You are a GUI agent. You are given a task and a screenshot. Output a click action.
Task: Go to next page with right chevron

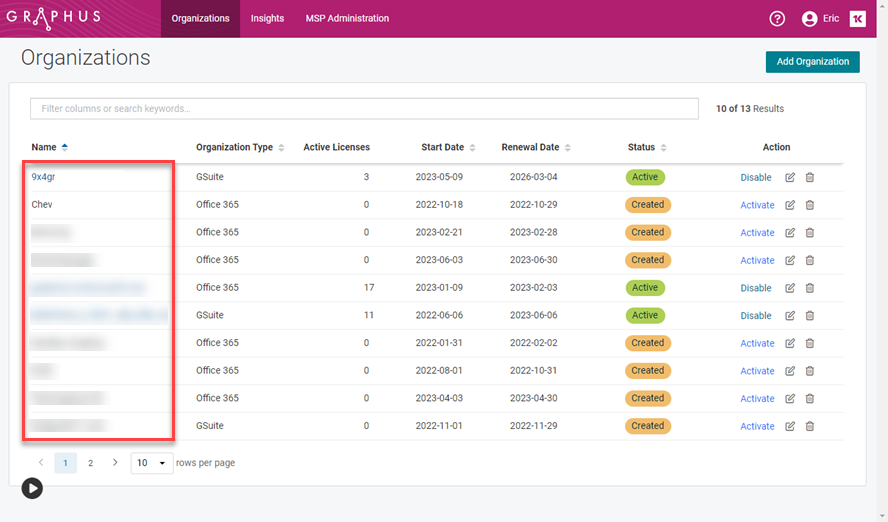(115, 463)
